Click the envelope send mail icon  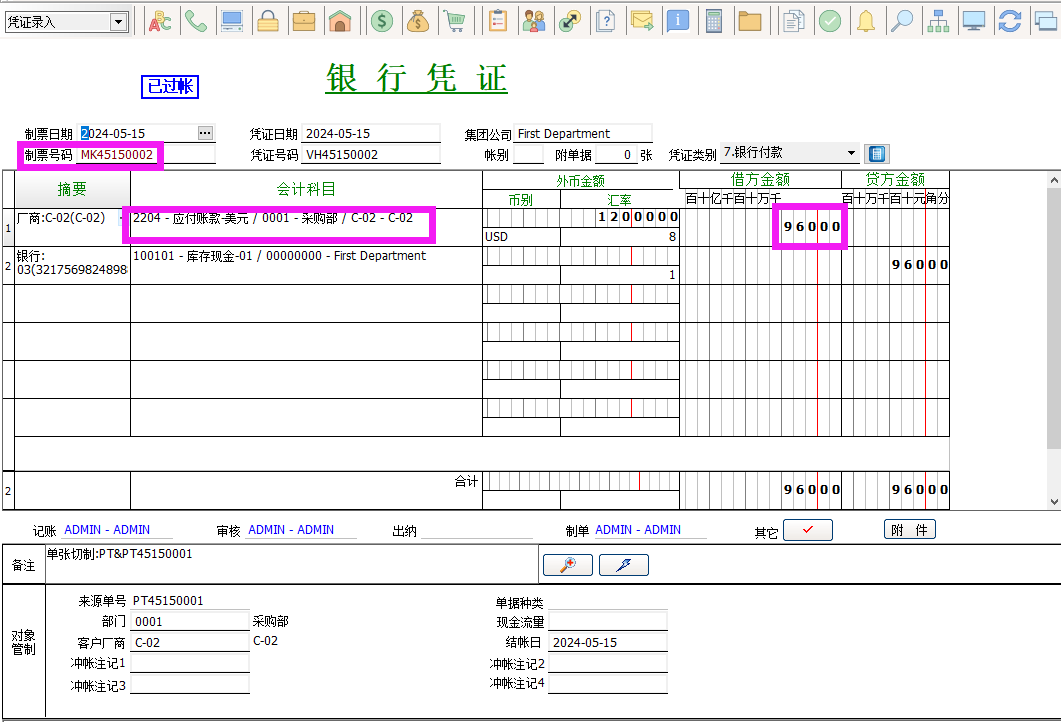point(642,22)
